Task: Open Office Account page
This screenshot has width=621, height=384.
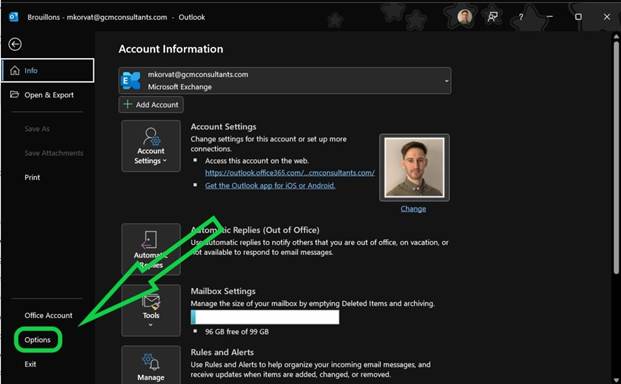Action: click(48, 315)
